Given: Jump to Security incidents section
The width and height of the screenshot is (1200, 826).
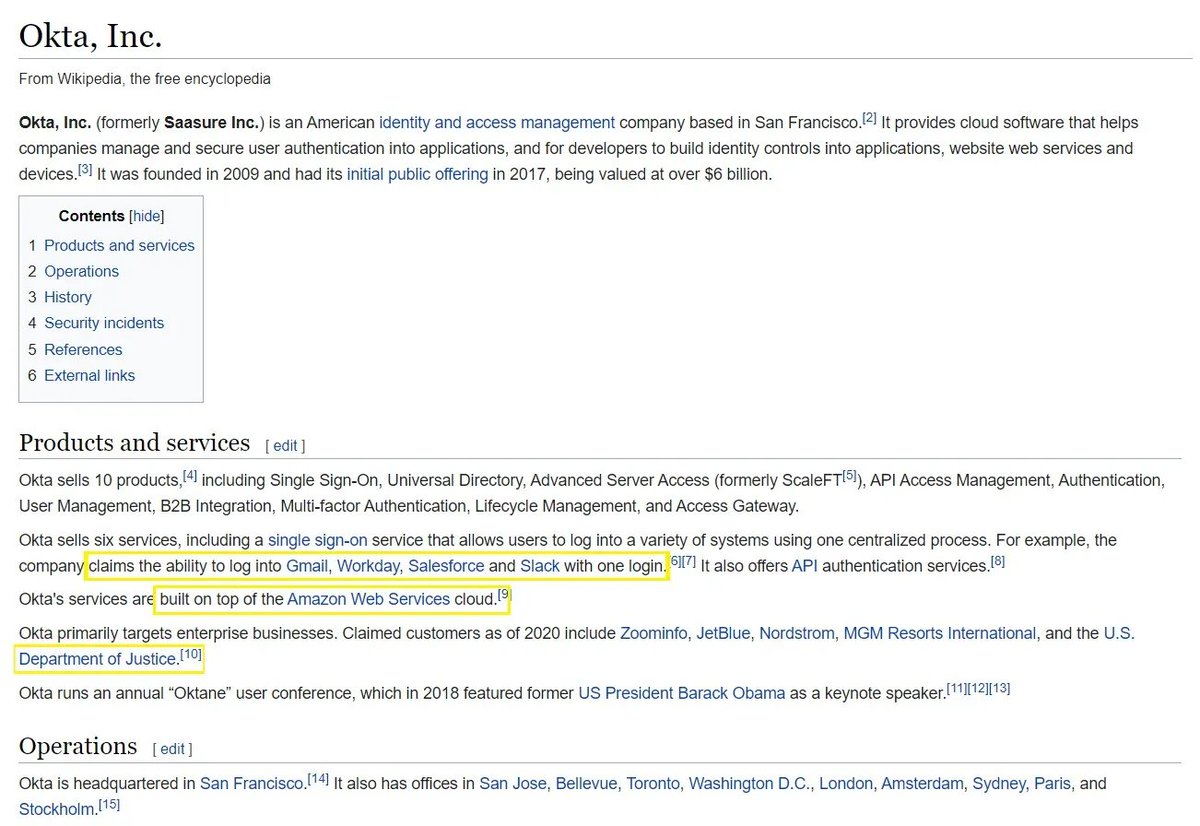Looking at the screenshot, I should [104, 323].
